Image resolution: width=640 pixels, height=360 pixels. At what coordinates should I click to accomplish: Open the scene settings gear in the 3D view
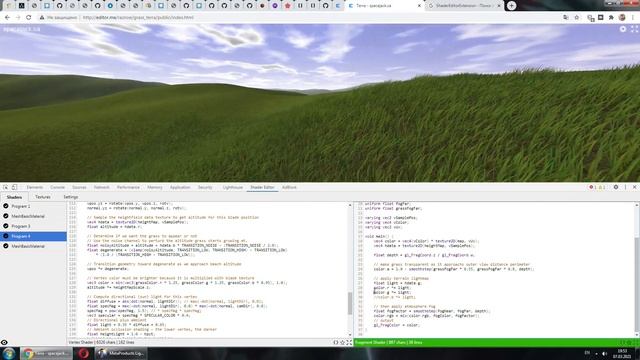coord(623,29)
